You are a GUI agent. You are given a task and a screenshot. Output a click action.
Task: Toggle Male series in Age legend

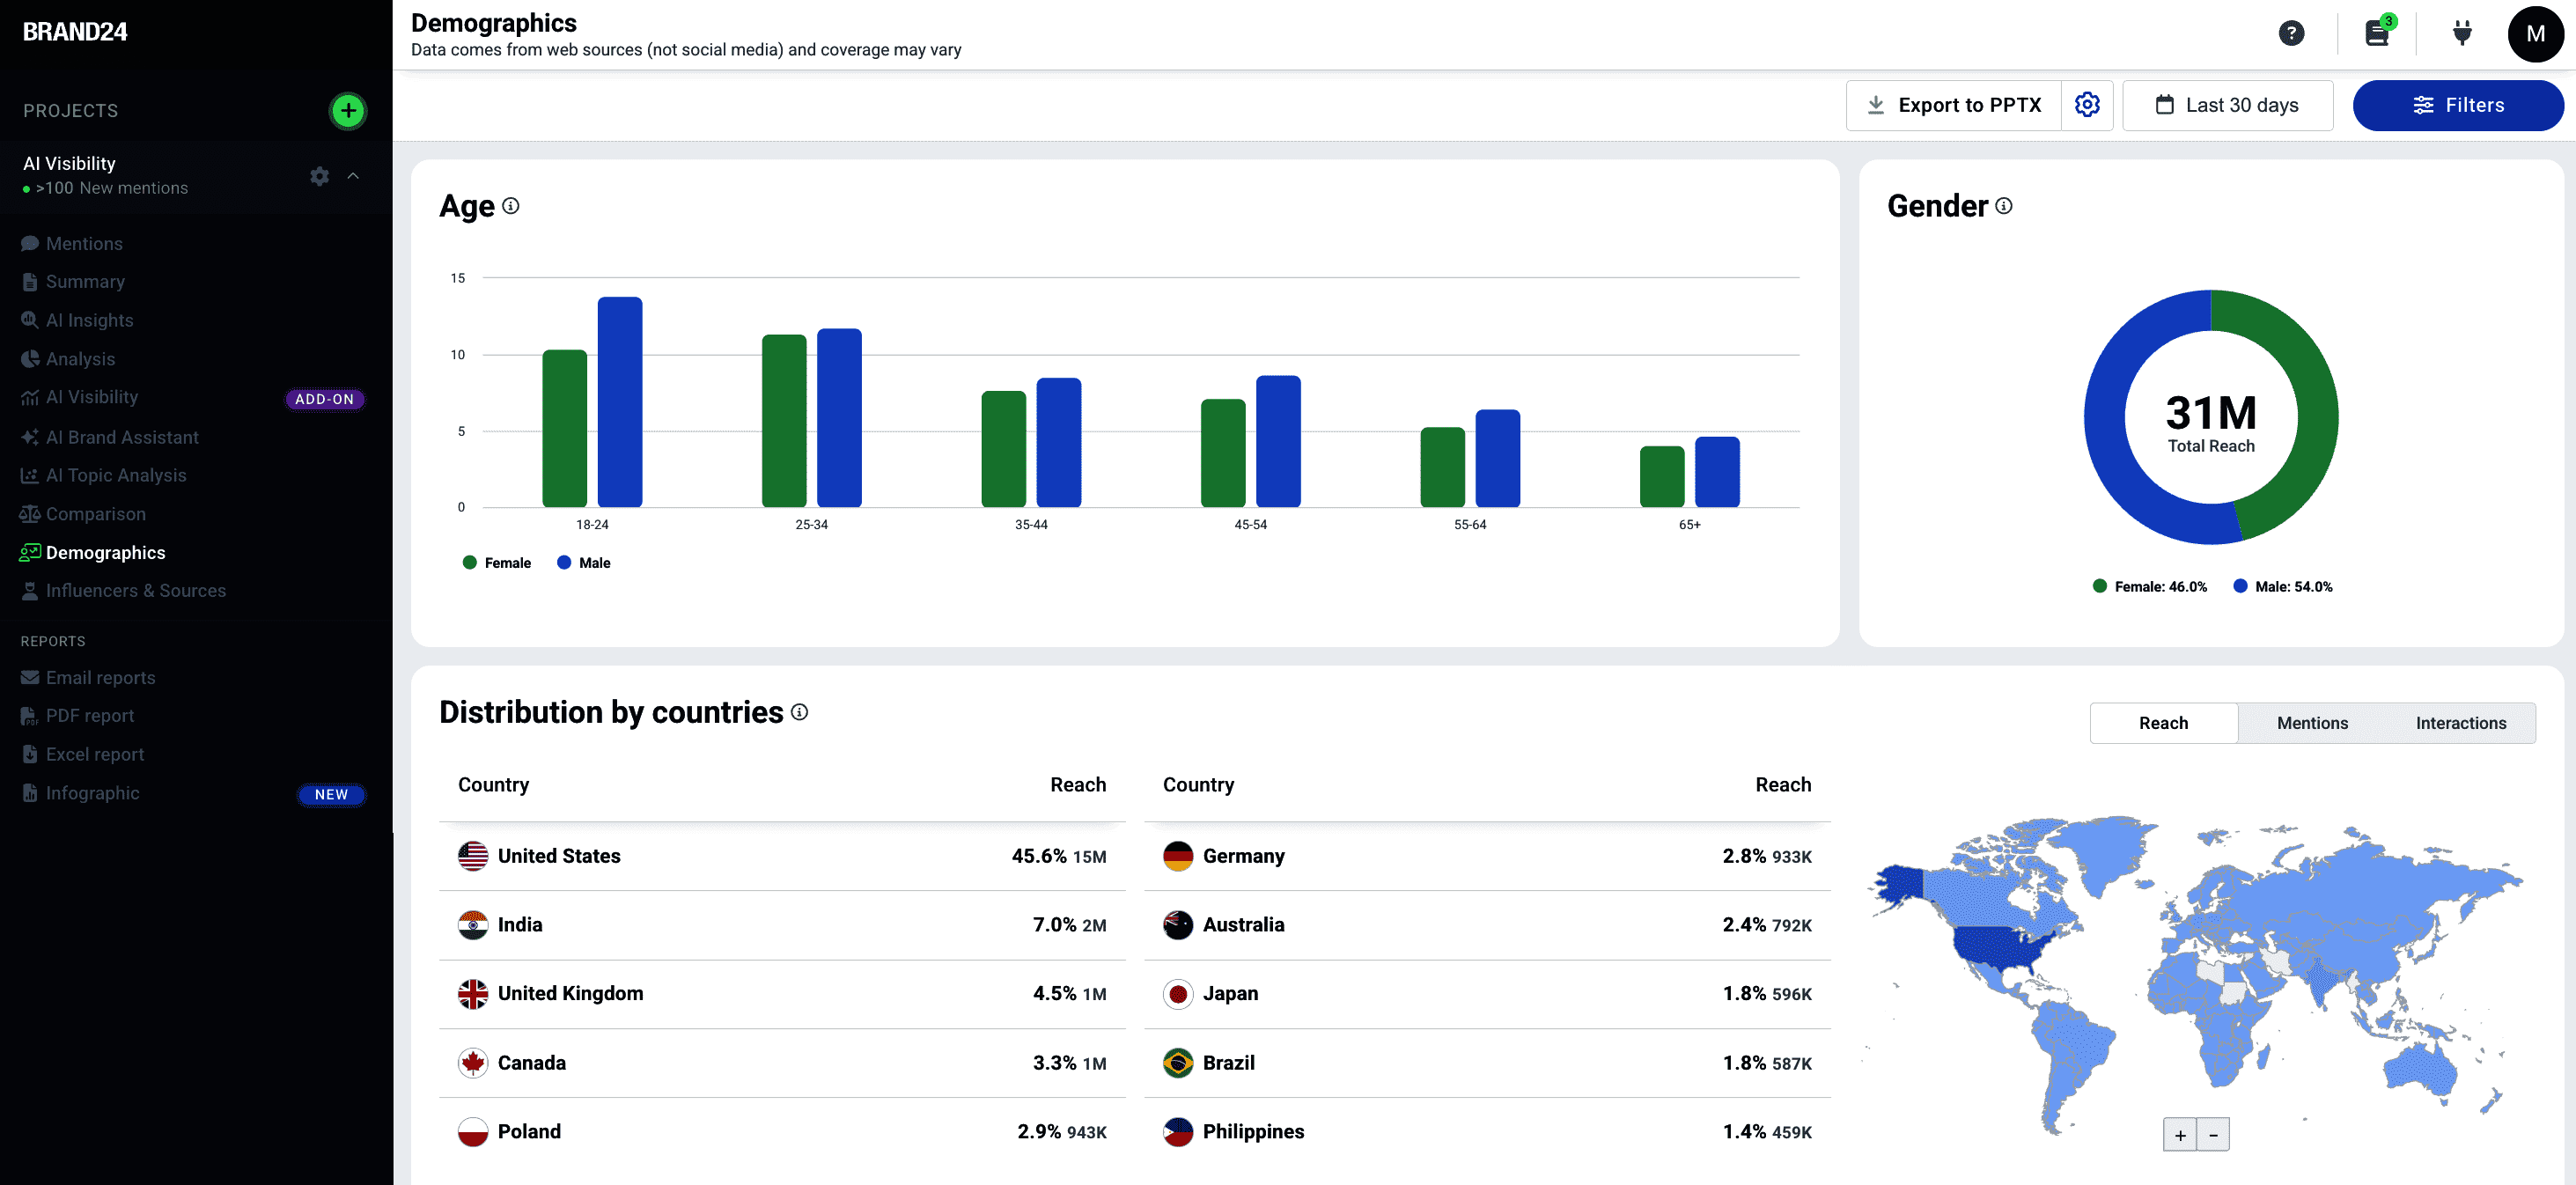click(584, 563)
